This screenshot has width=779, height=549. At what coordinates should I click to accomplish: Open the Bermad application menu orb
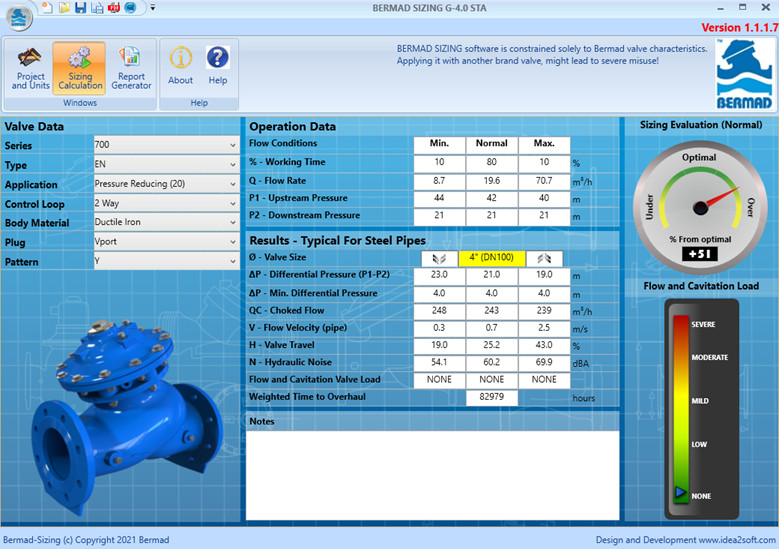(19, 16)
